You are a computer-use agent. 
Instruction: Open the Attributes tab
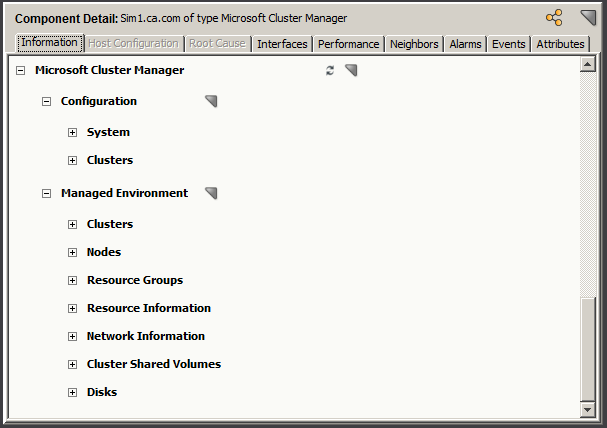(560, 44)
